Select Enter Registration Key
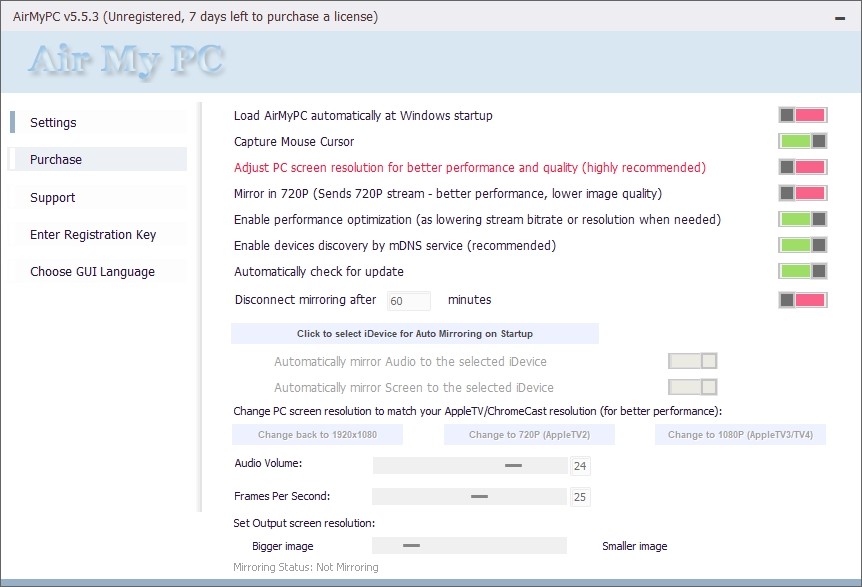 pos(98,235)
